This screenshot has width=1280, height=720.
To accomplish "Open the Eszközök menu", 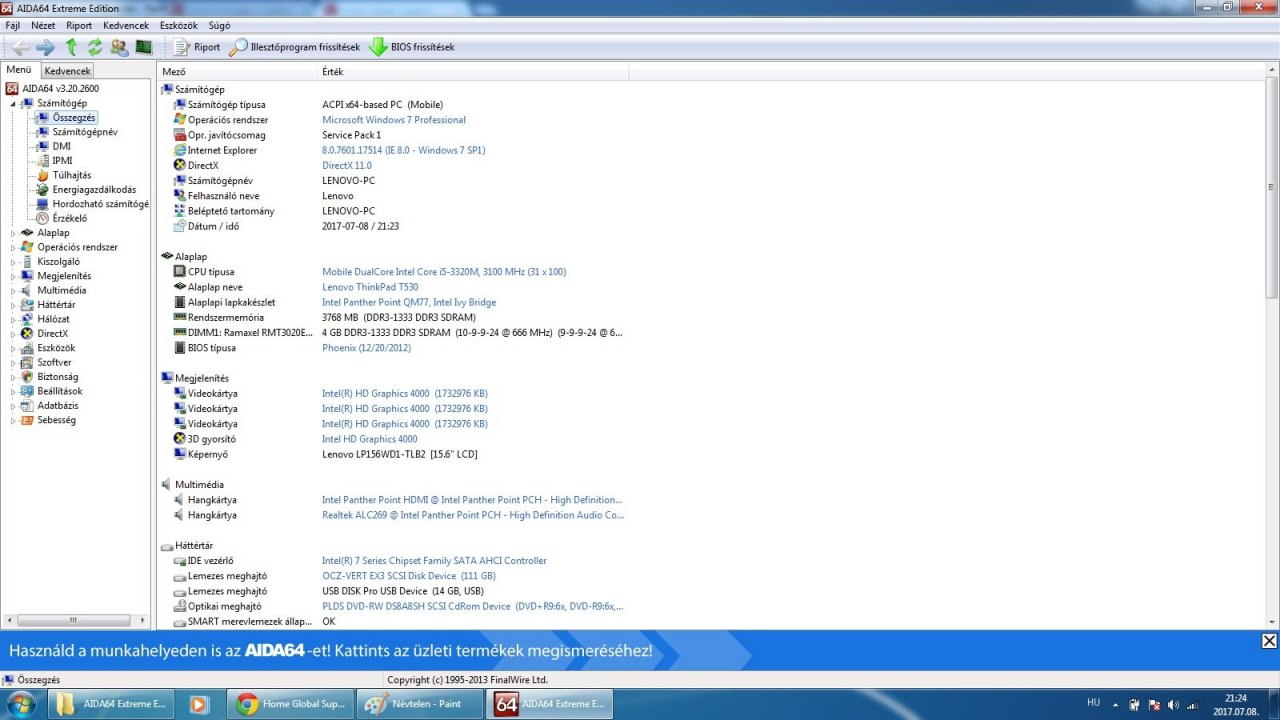I will [x=179, y=25].
